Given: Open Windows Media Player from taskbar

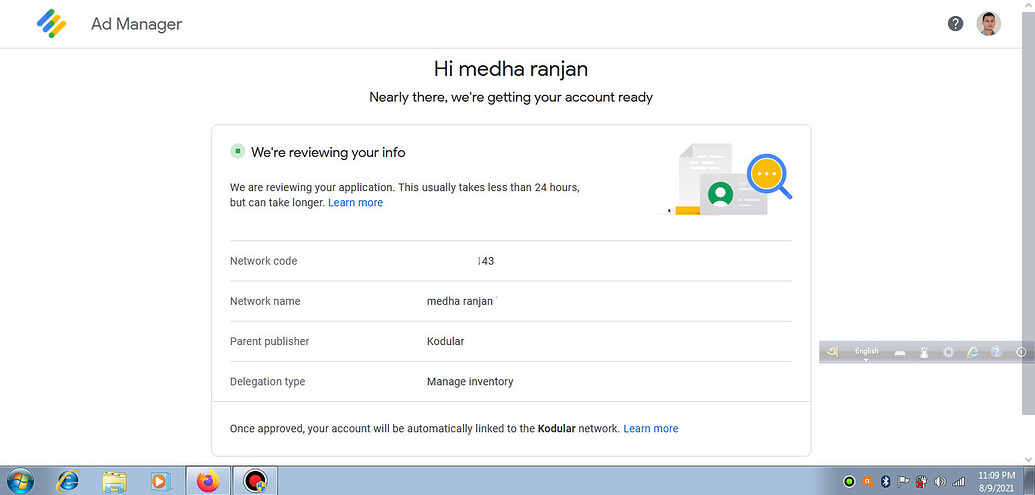Looking at the screenshot, I should coord(158,481).
